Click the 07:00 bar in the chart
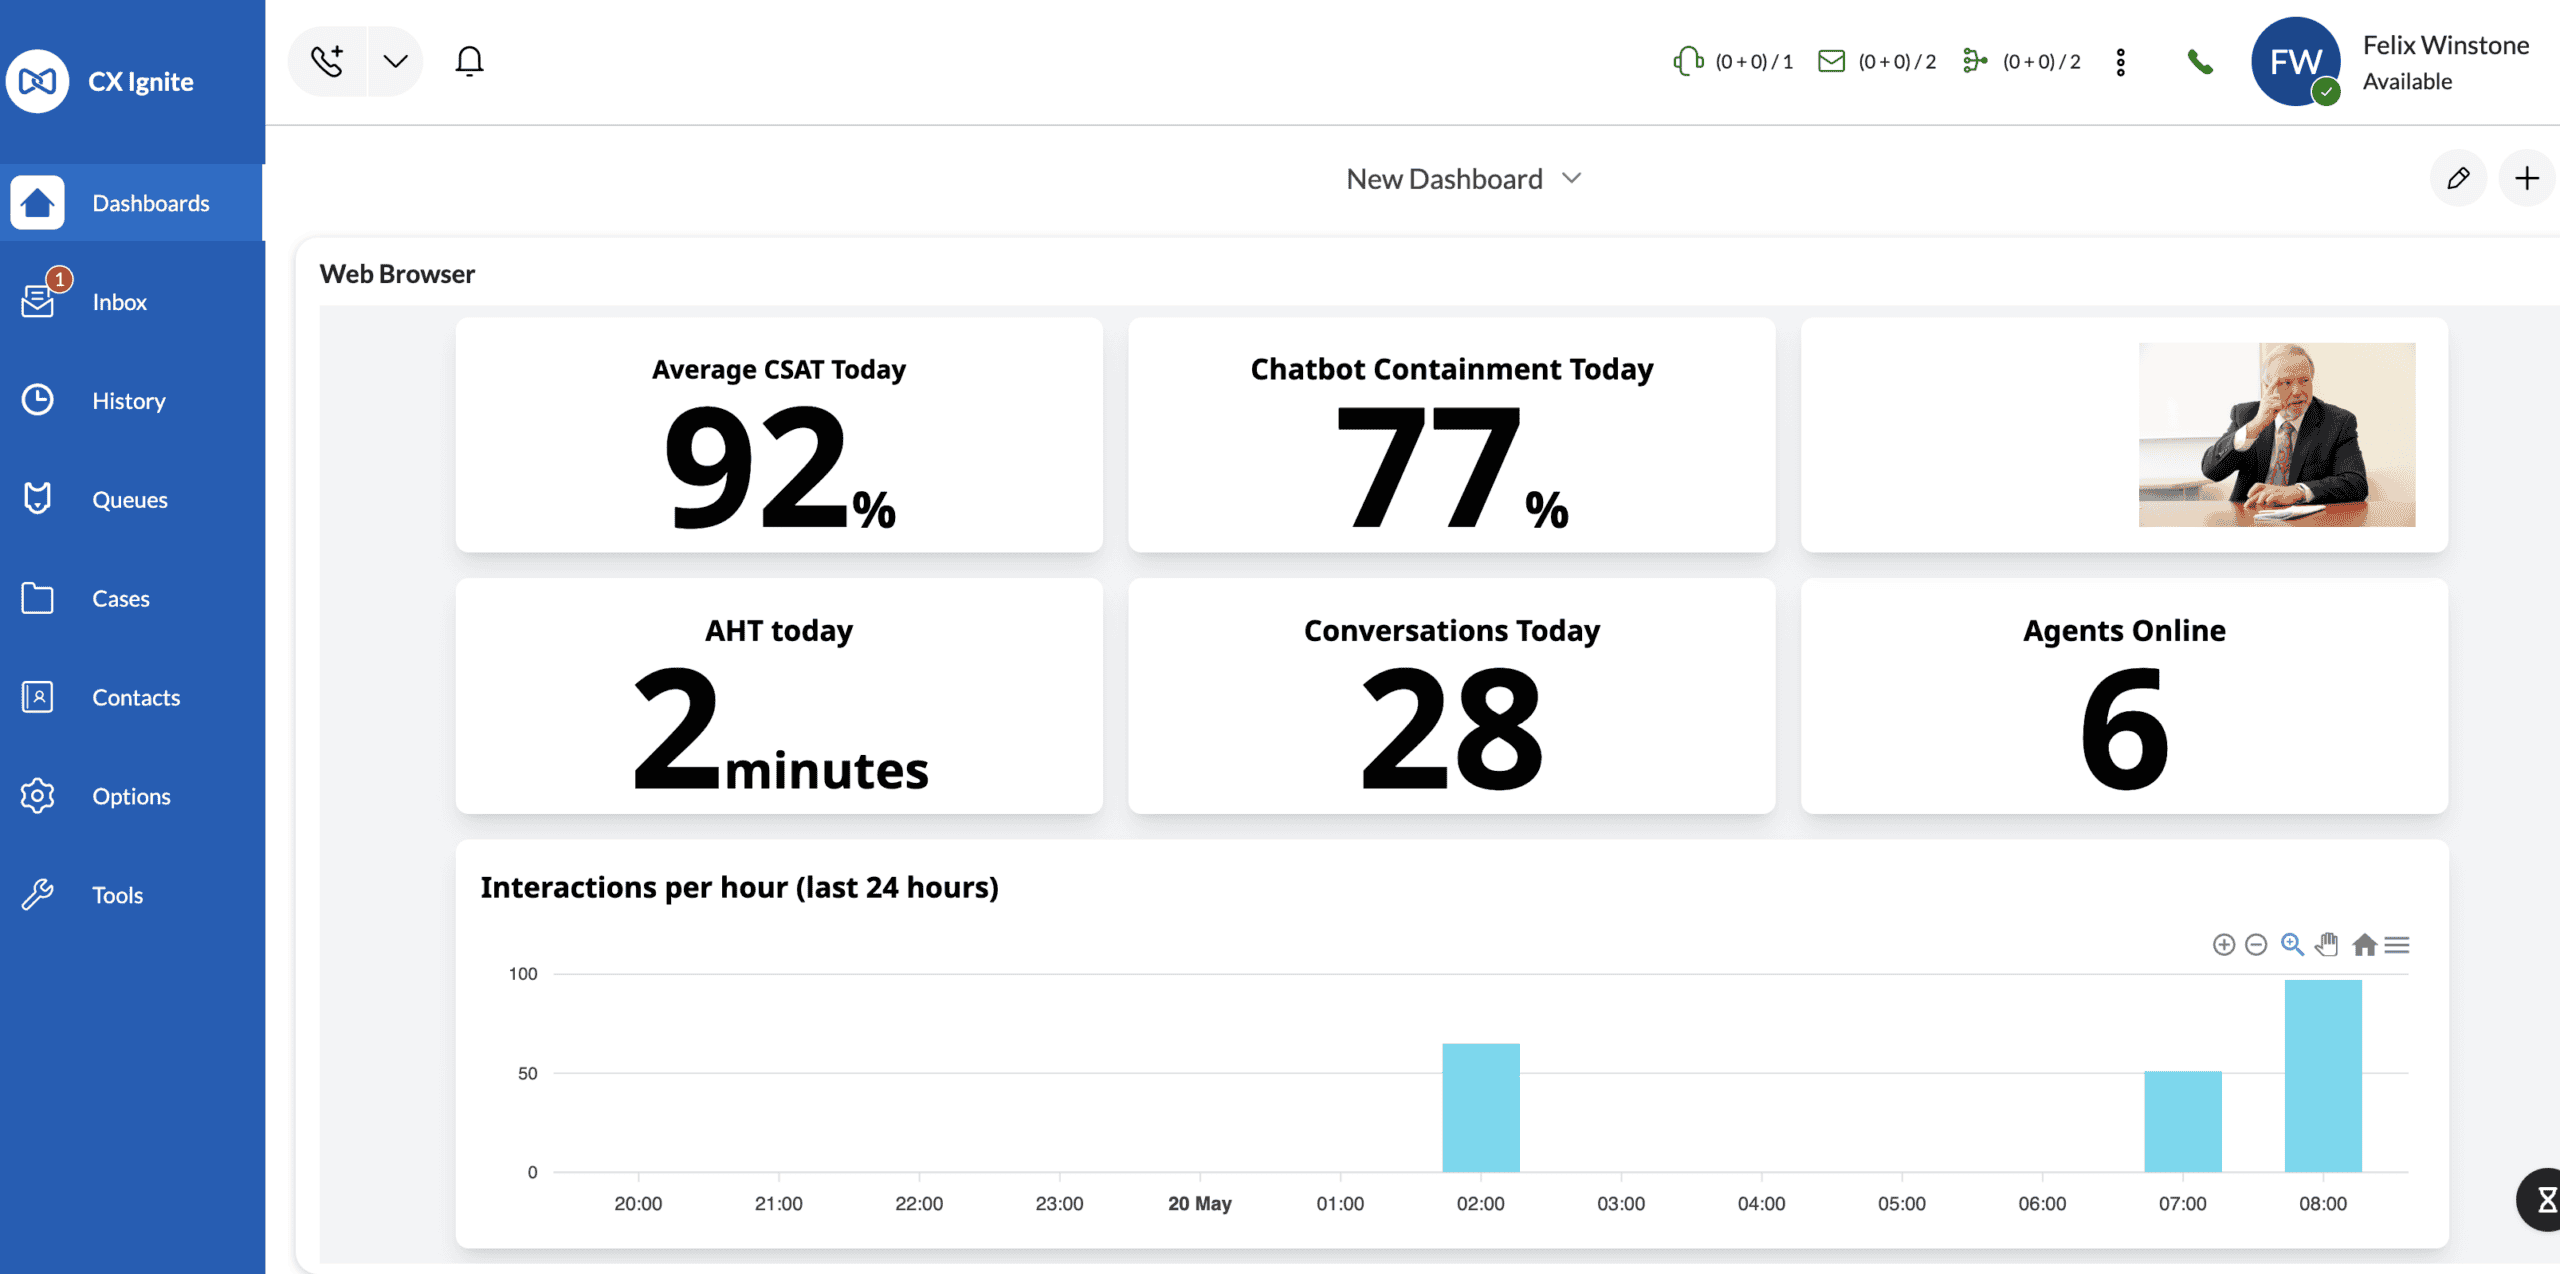Viewport: 2560px width, 1274px height. pos(2183,1121)
